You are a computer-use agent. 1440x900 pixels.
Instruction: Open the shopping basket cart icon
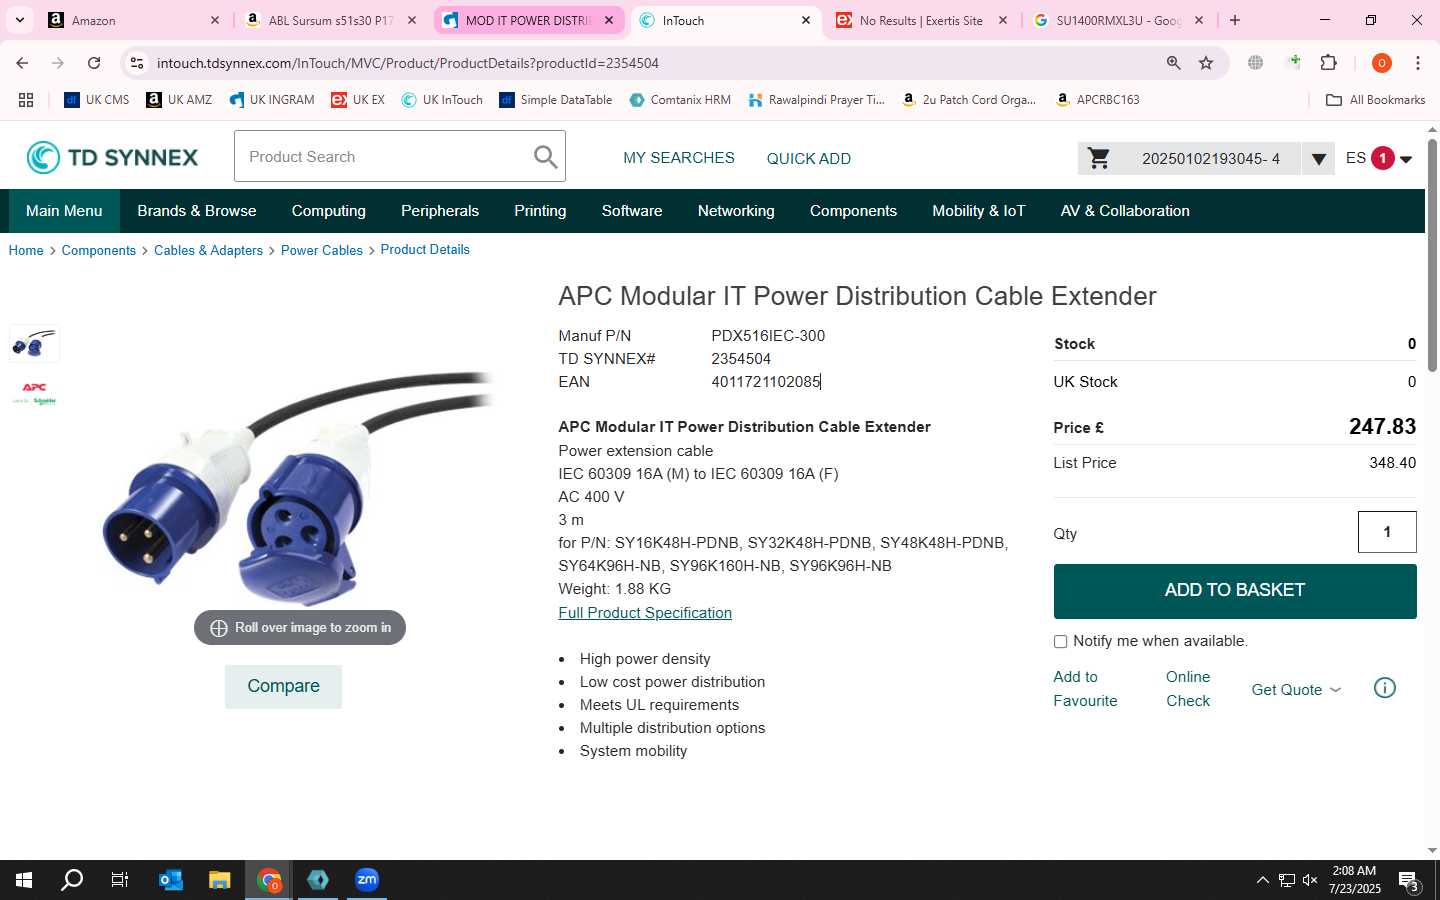(1099, 158)
